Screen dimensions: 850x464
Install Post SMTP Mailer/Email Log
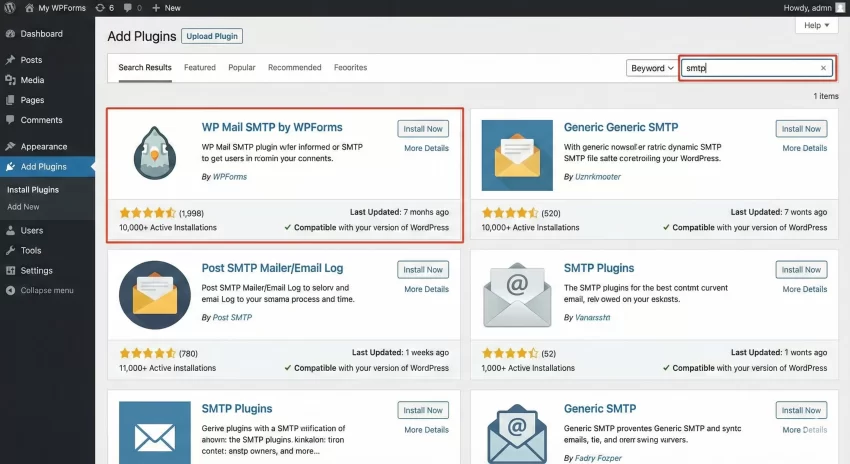pos(423,270)
